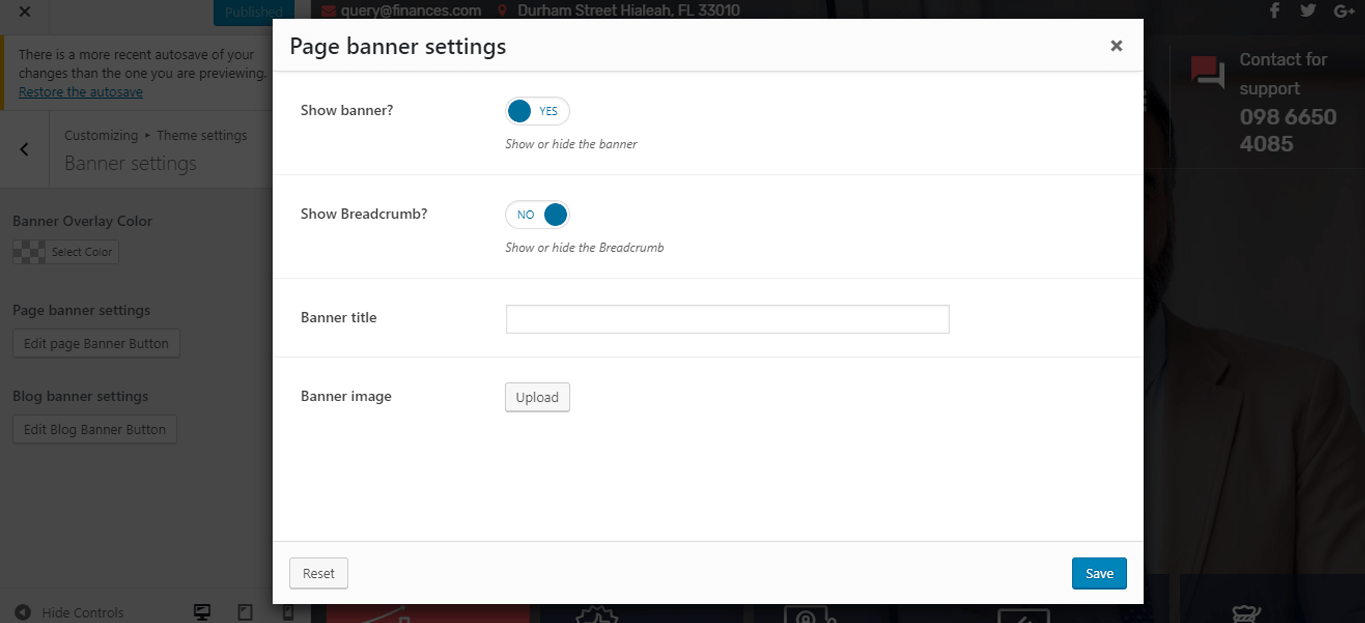
Task: Switch to mobile preview icon
Action: tap(288, 612)
